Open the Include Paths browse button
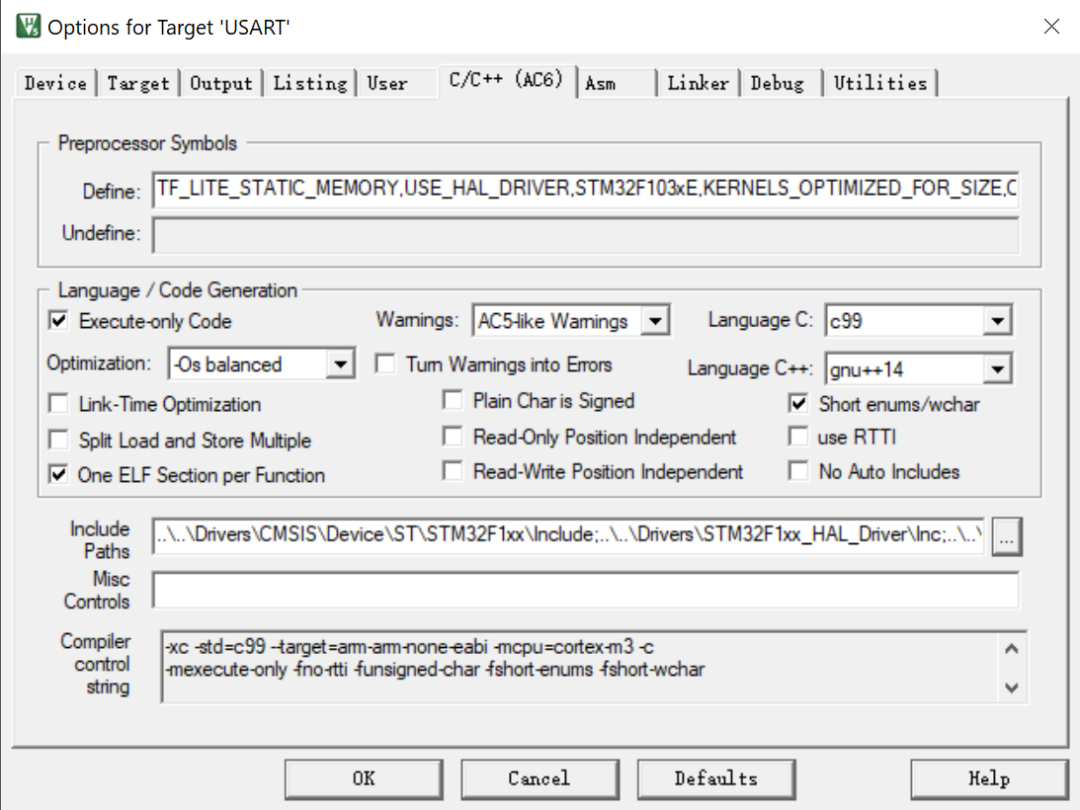This screenshot has height=810, width=1080. click(x=1006, y=537)
